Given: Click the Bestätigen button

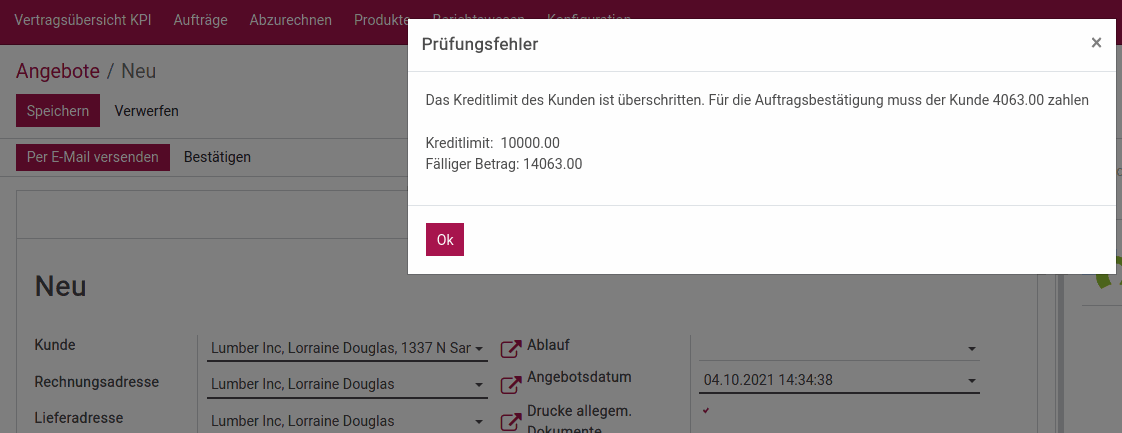Looking at the screenshot, I should (x=218, y=157).
